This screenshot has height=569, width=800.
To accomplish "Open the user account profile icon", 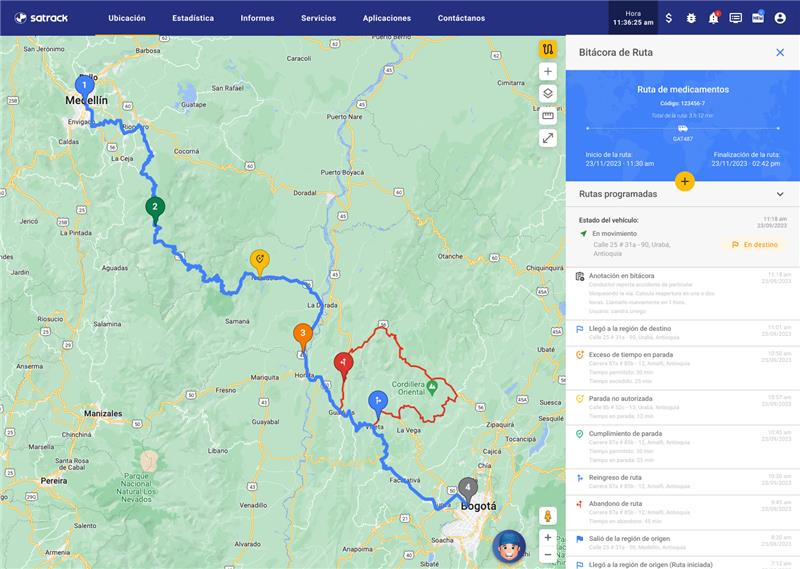I will point(780,18).
